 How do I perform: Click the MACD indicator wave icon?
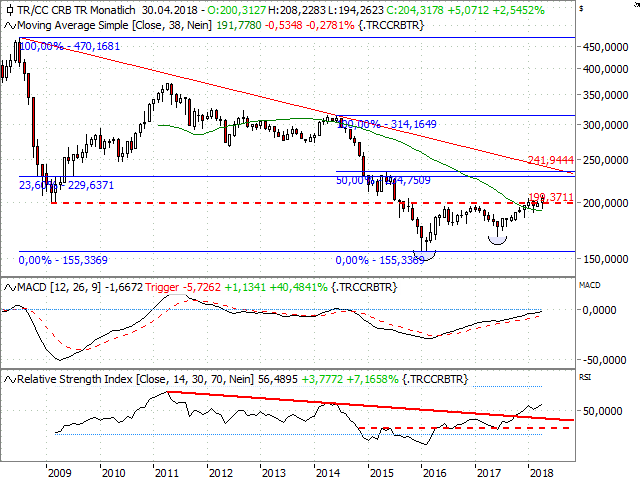[10, 288]
